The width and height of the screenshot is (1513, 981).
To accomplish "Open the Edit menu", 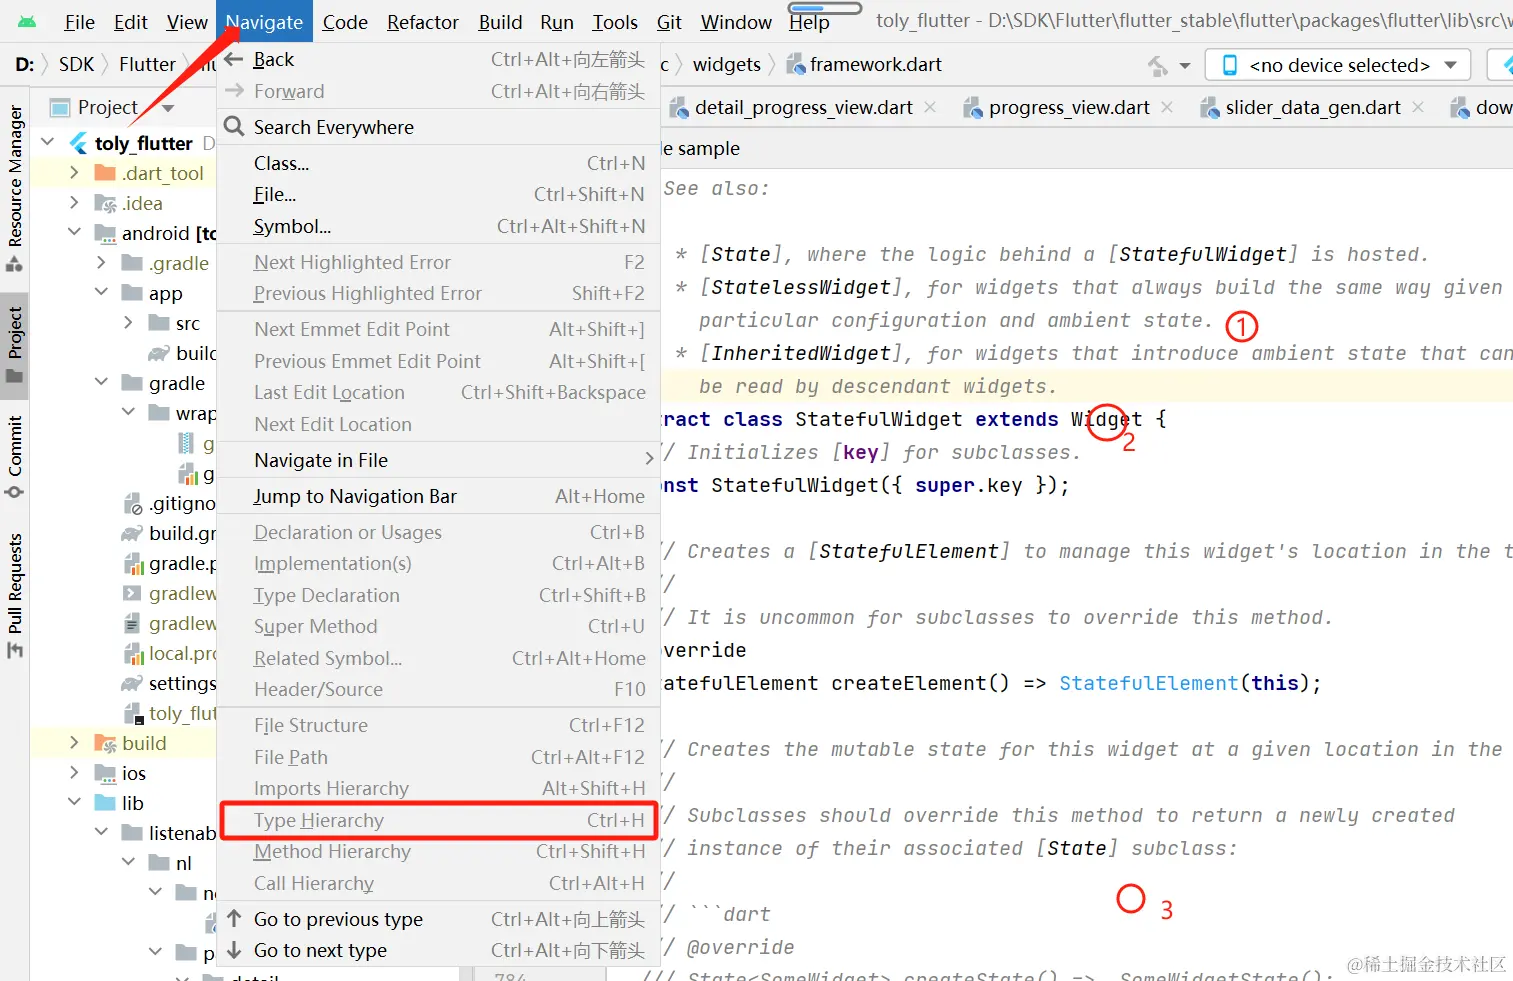I will point(130,22).
